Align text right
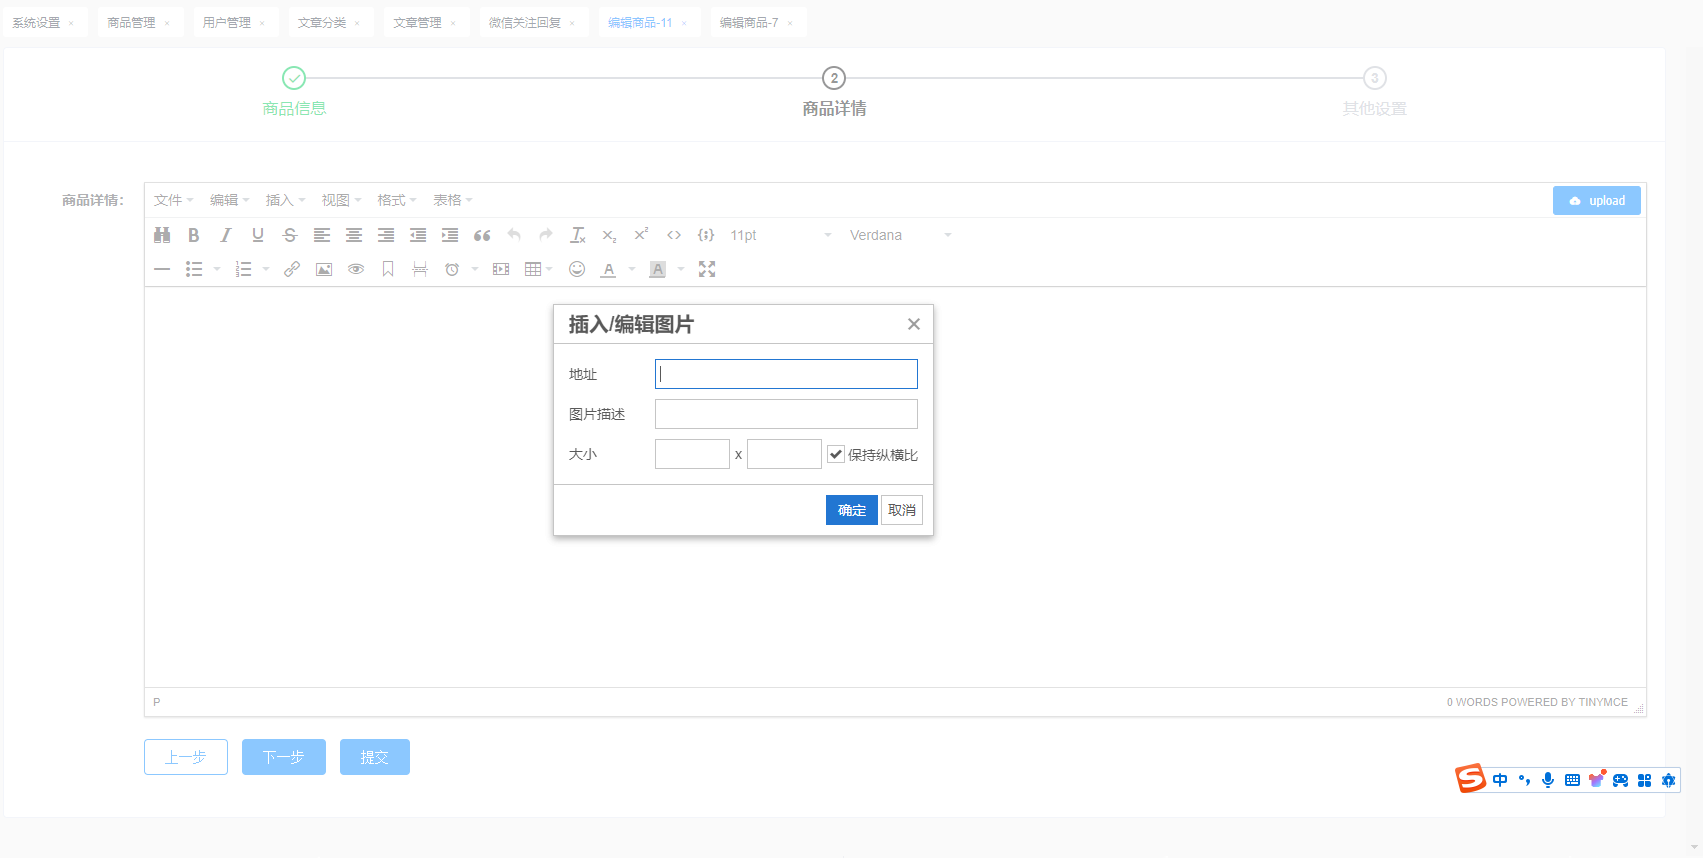This screenshot has width=1703, height=858. coord(386,235)
